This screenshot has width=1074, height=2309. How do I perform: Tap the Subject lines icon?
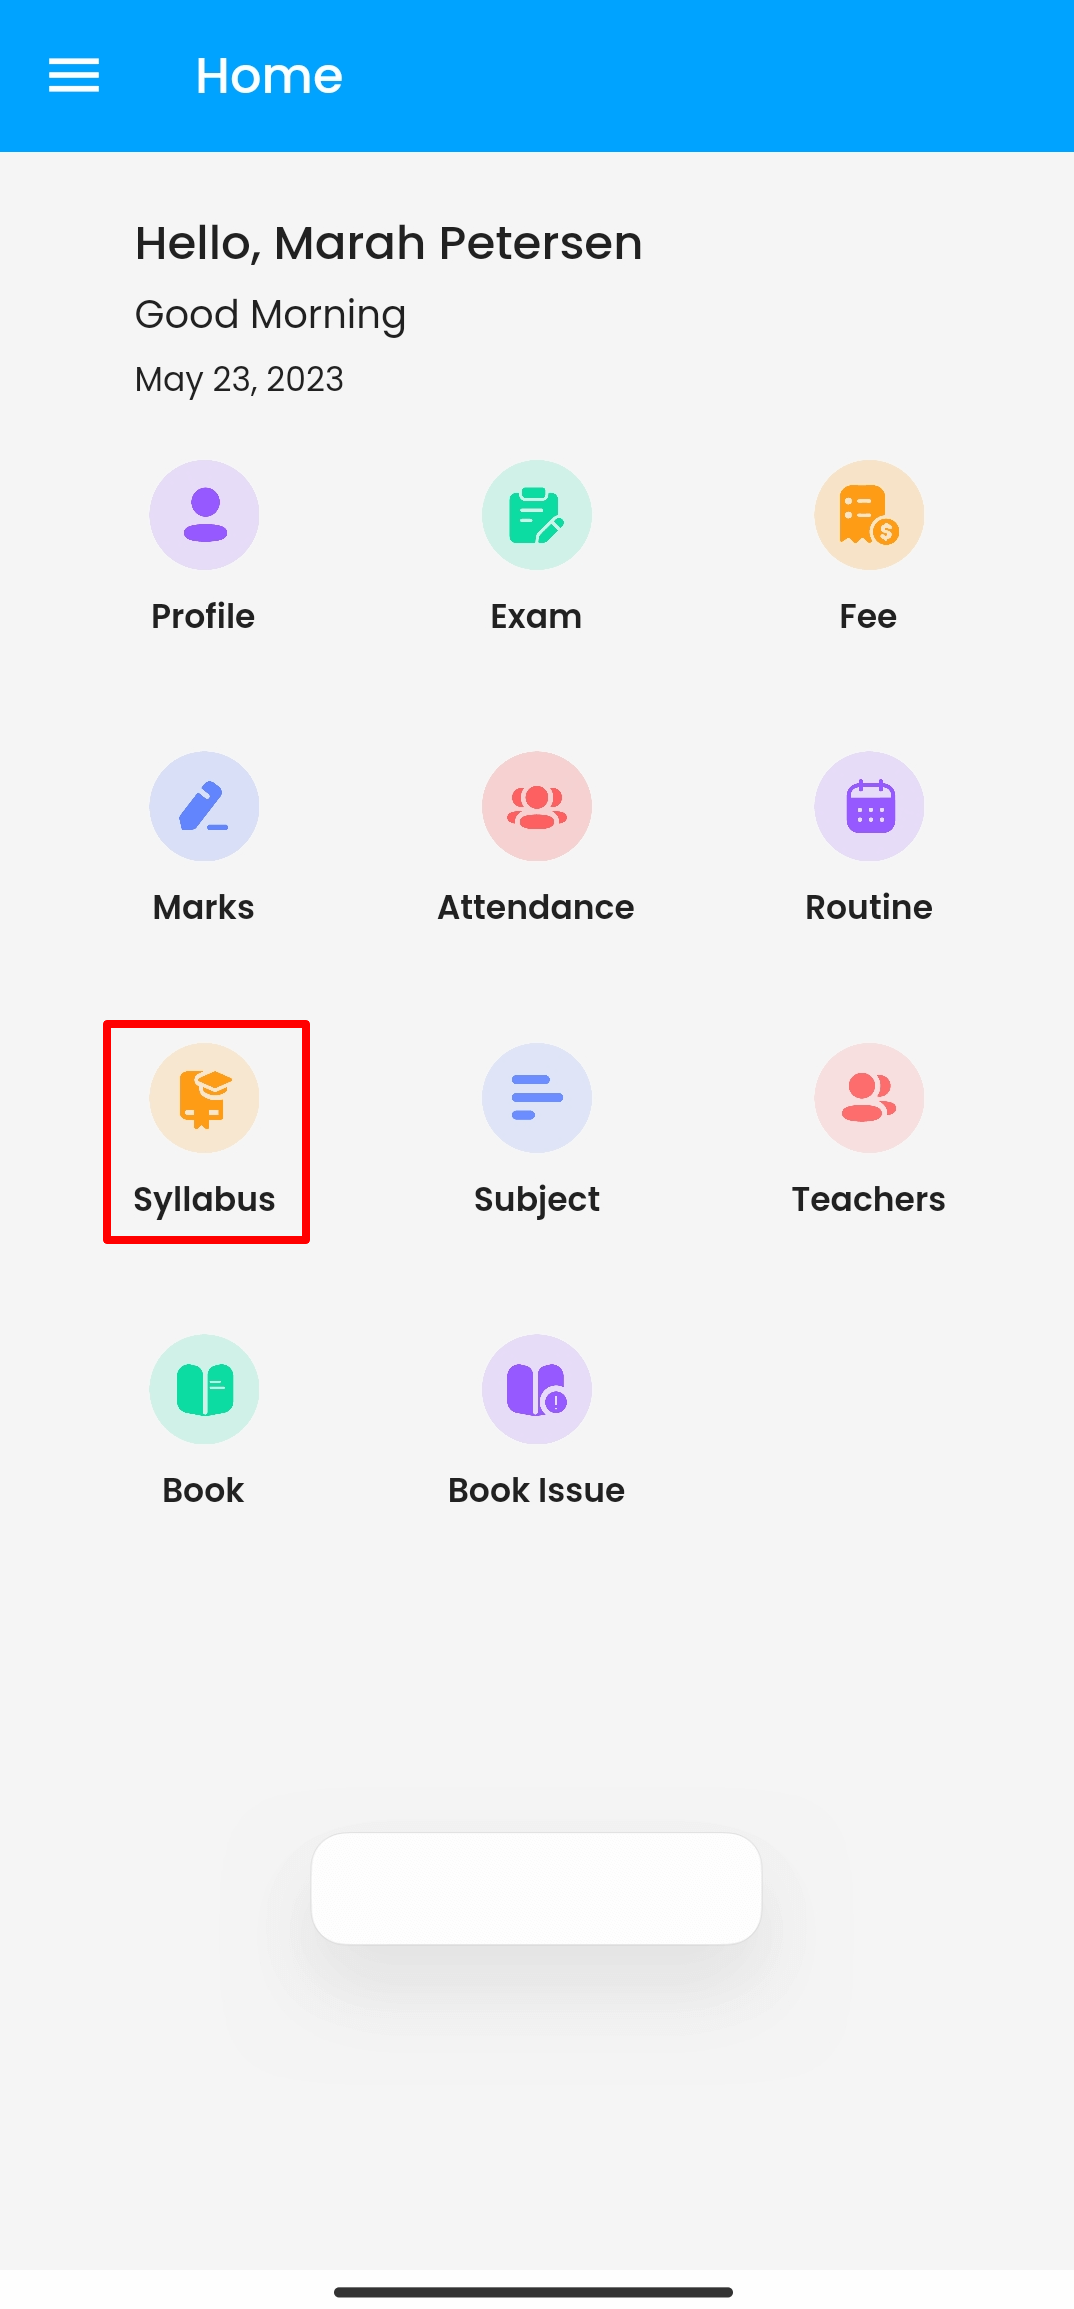point(537,1098)
